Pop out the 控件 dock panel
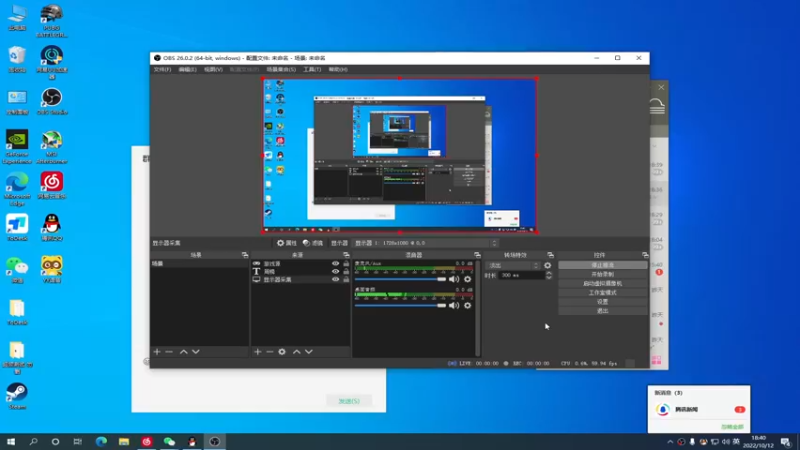Image resolution: width=800 pixels, height=450 pixels. [x=645, y=255]
